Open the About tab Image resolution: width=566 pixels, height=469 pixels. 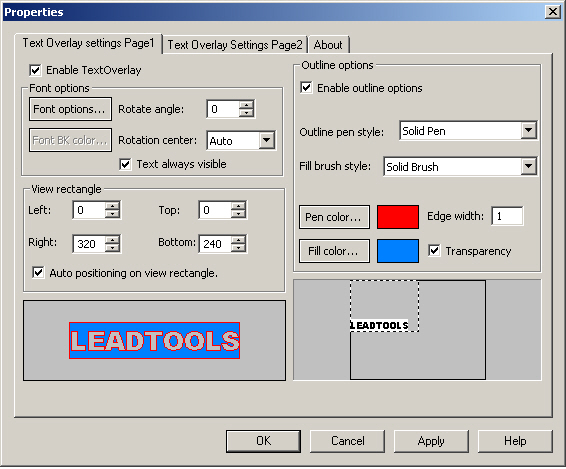328,45
